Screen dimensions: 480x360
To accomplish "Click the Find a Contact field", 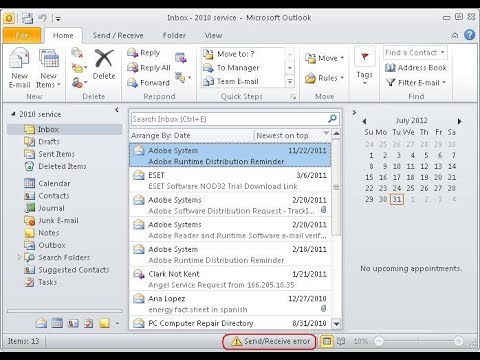I will (x=415, y=53).
